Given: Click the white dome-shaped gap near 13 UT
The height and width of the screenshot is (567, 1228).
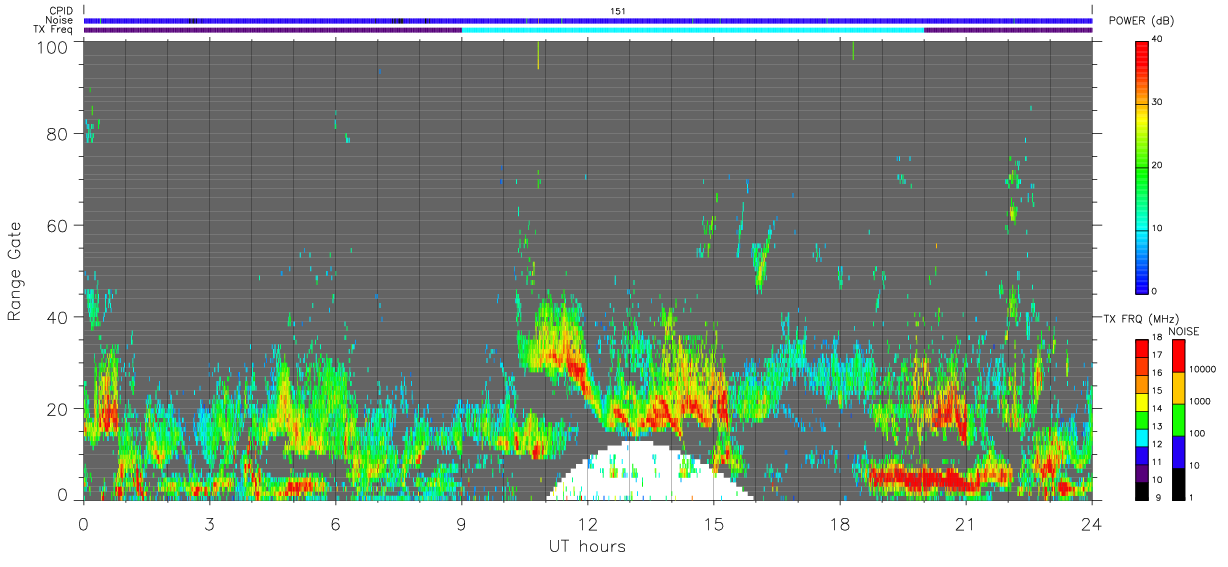Looking at the screenshot, I should coord(650,472).
